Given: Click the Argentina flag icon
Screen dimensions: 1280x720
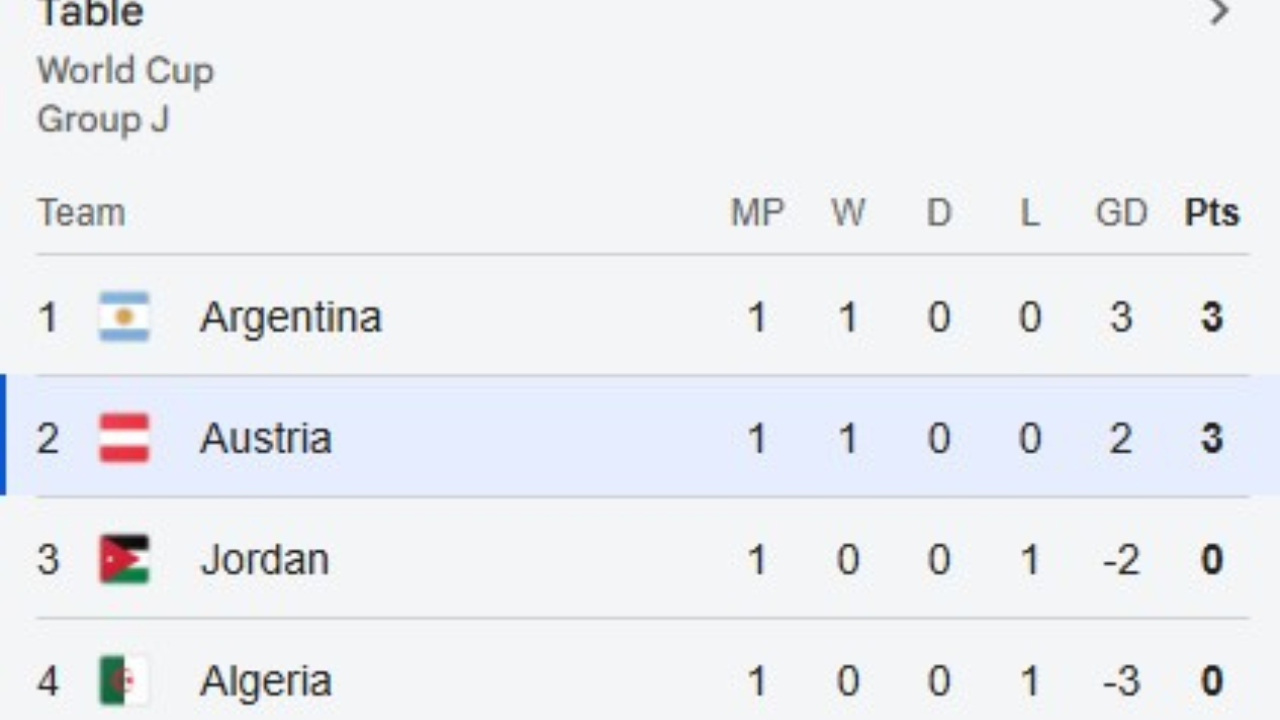Looking at the screenshot, I should coord(124,317).
